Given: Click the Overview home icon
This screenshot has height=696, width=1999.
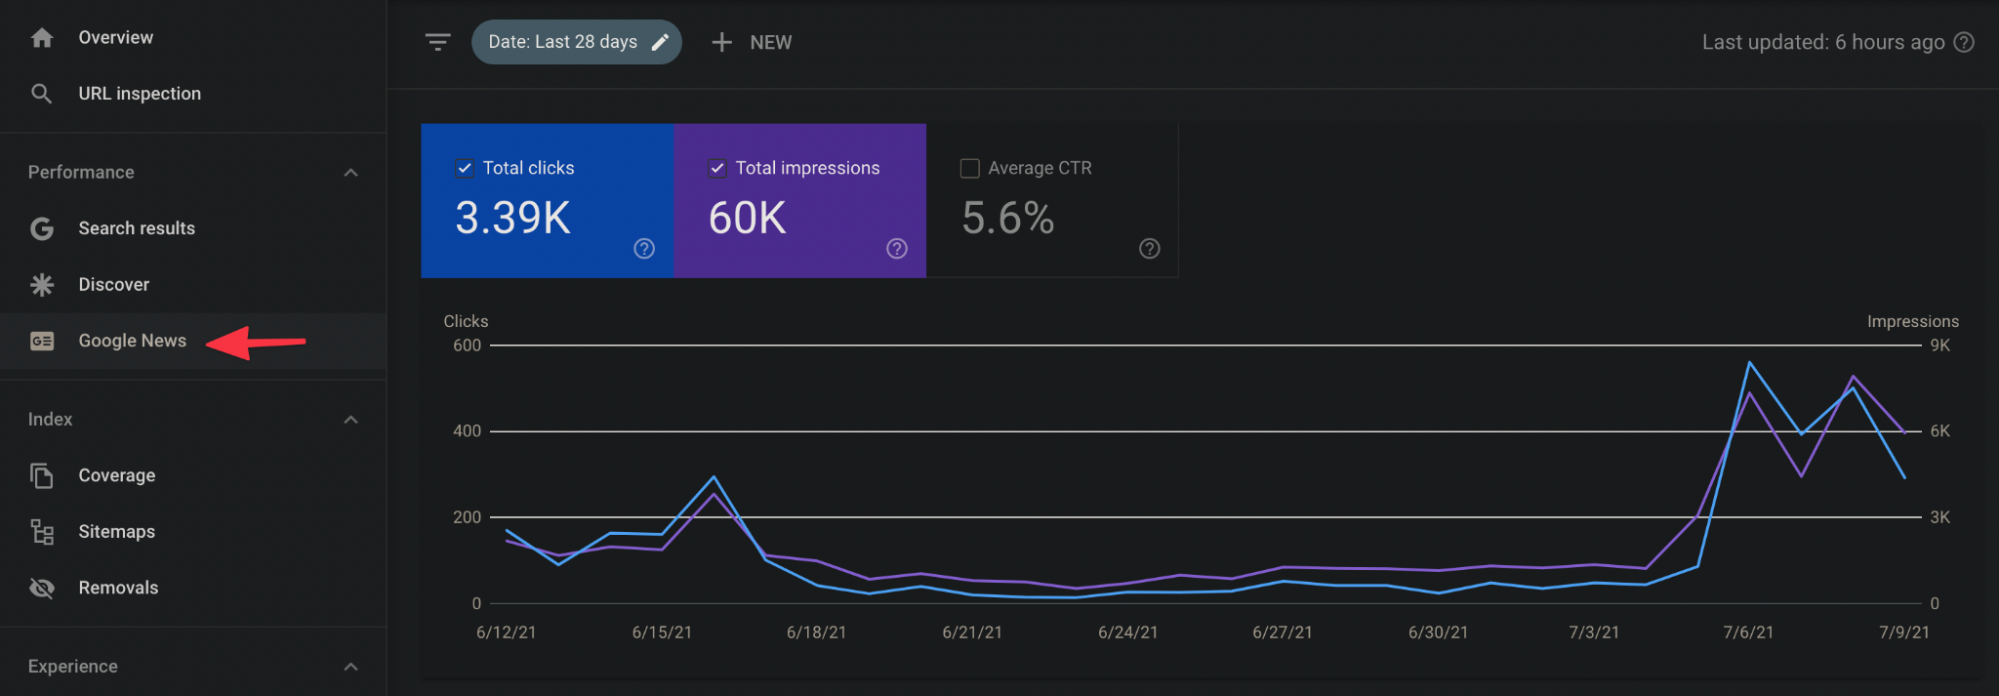Looking at the screenshot, I should (x=42, y=38).
